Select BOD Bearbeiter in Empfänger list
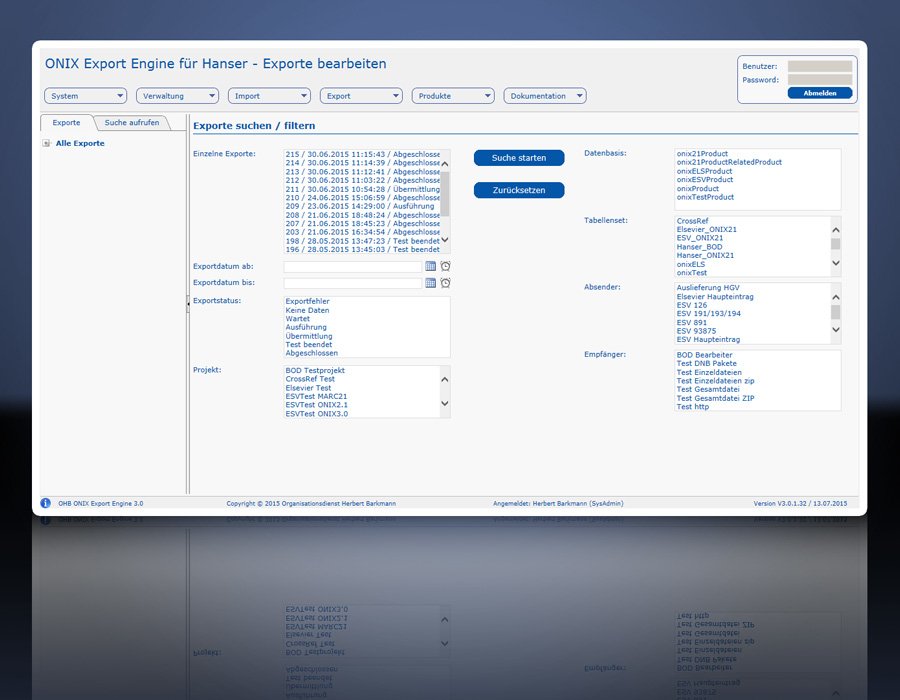Image resolution: width=900 pixels, height=700 pixels. point(704,355)
